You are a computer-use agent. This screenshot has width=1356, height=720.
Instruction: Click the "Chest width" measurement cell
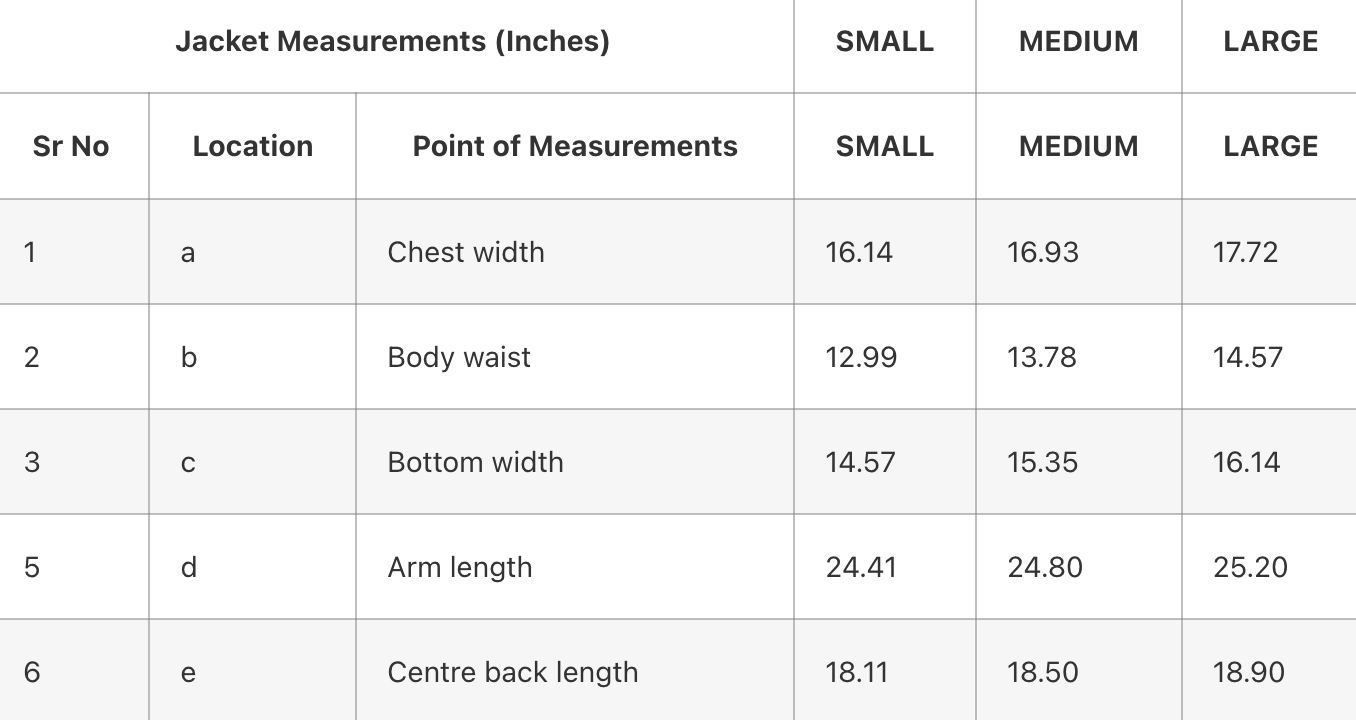coord(466,252)
